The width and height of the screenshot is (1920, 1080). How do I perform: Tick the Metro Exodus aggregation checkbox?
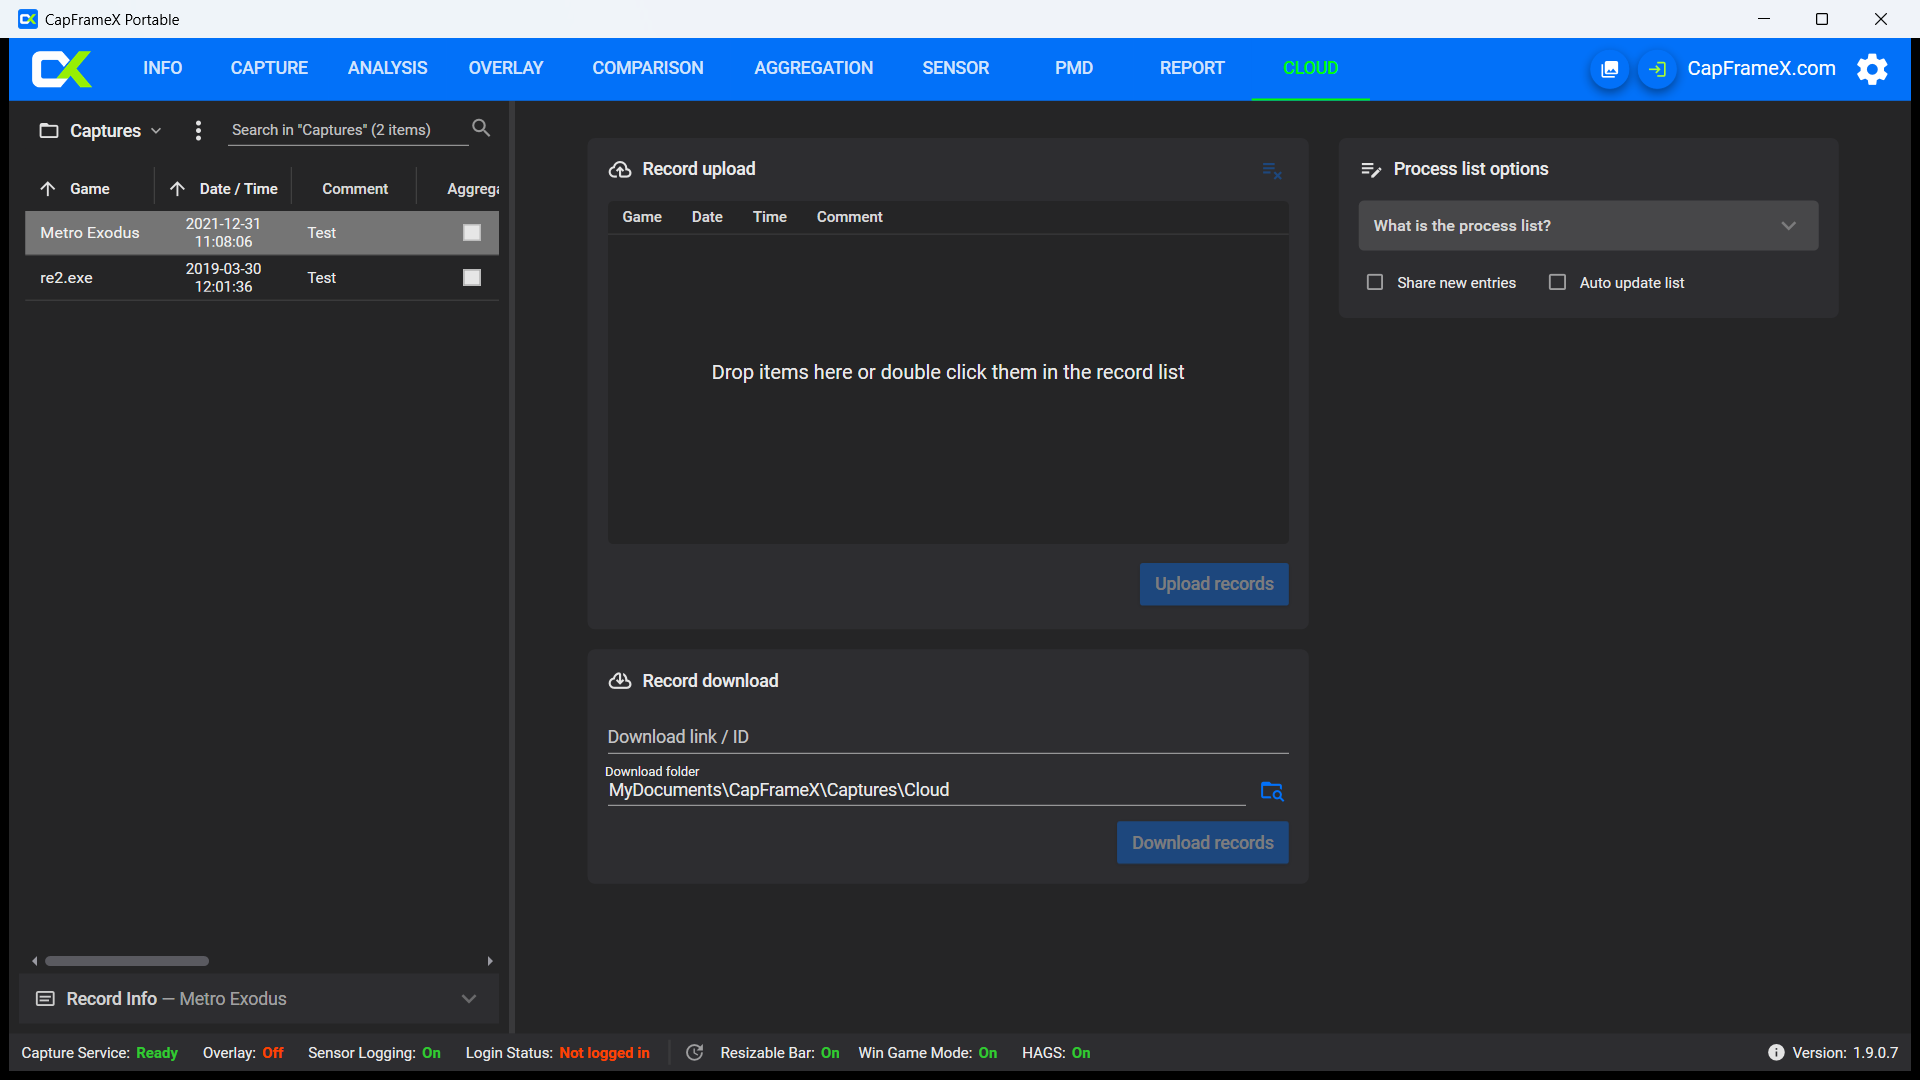pyautogui.click(x=472, y=233)
